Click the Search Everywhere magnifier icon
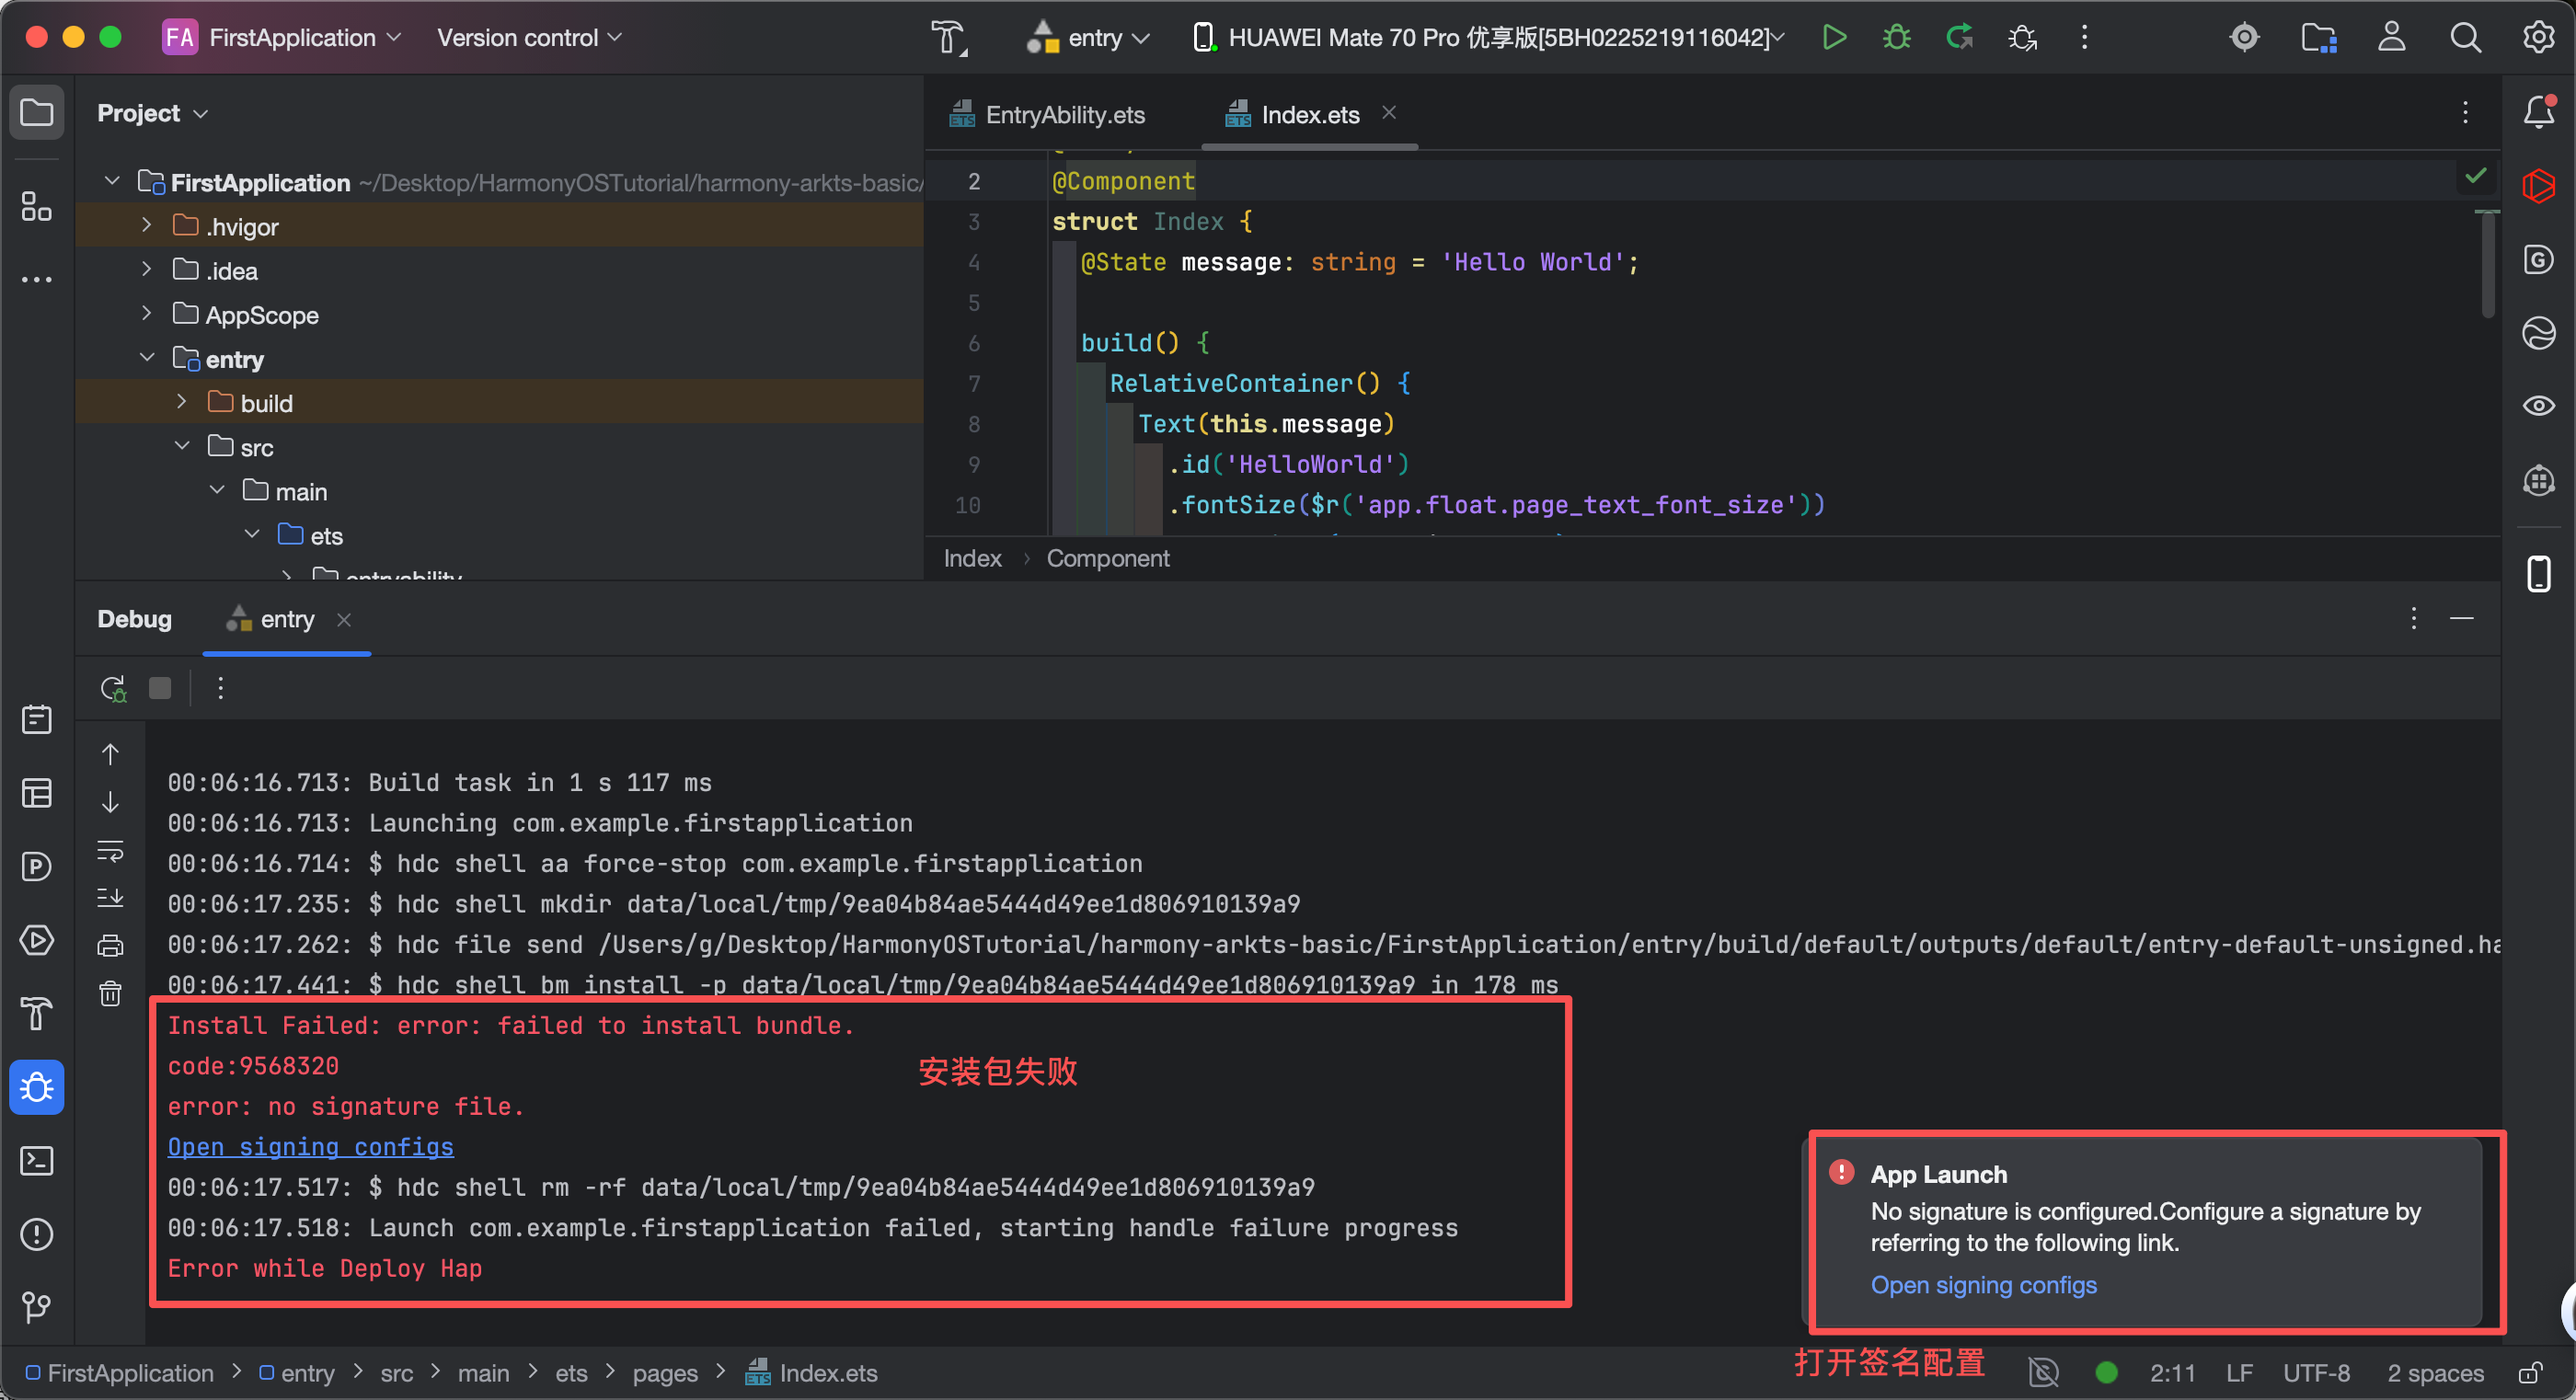 (x=2464, y=38)
